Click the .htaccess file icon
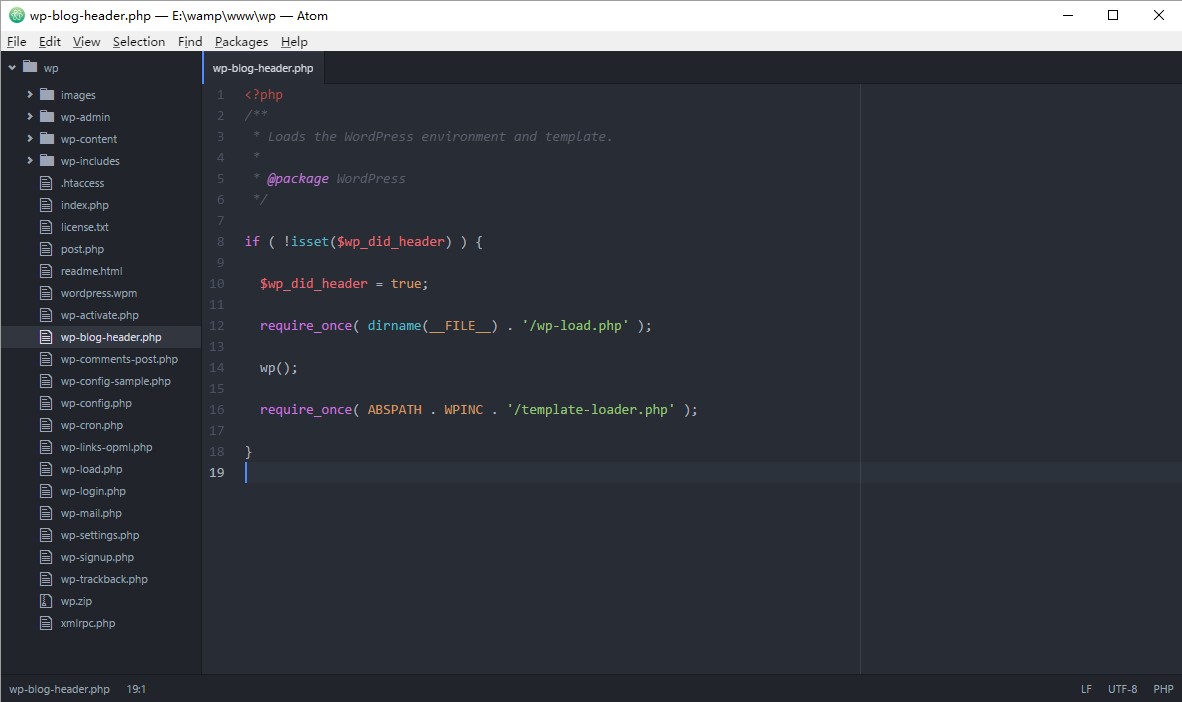Screen dimensions: 1182x702 (45, 183)
